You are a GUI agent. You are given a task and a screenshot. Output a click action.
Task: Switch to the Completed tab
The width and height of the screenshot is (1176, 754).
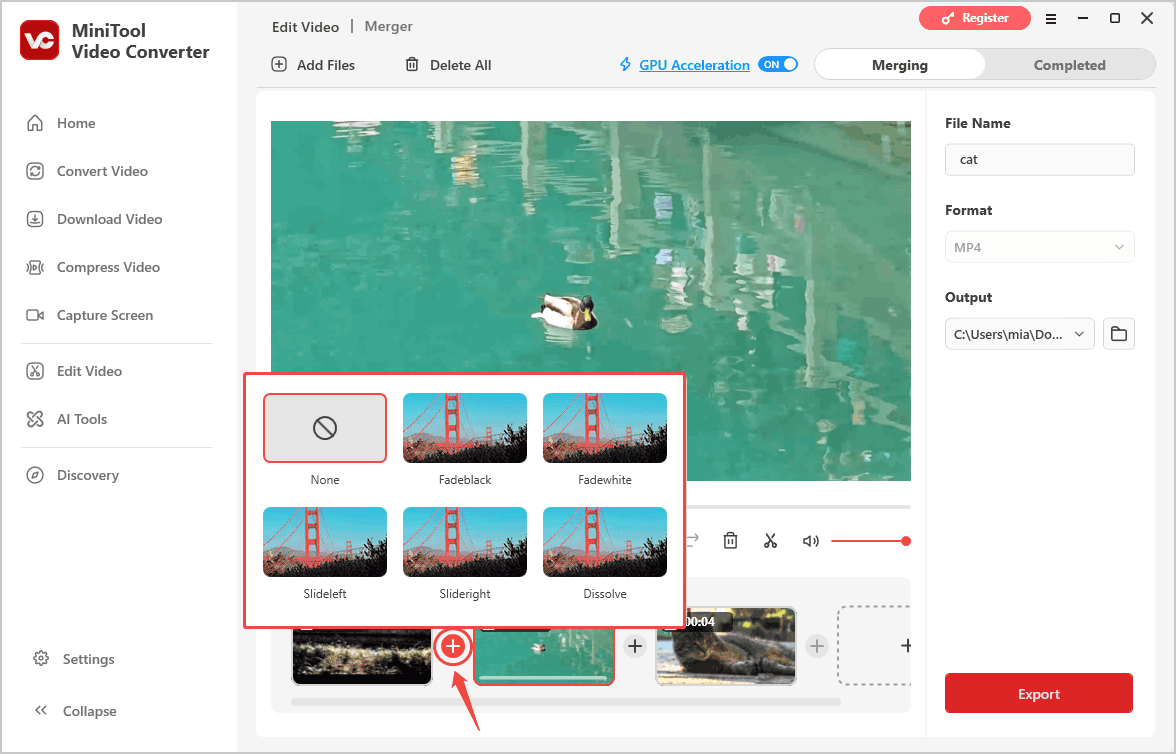pos(1070,65)
